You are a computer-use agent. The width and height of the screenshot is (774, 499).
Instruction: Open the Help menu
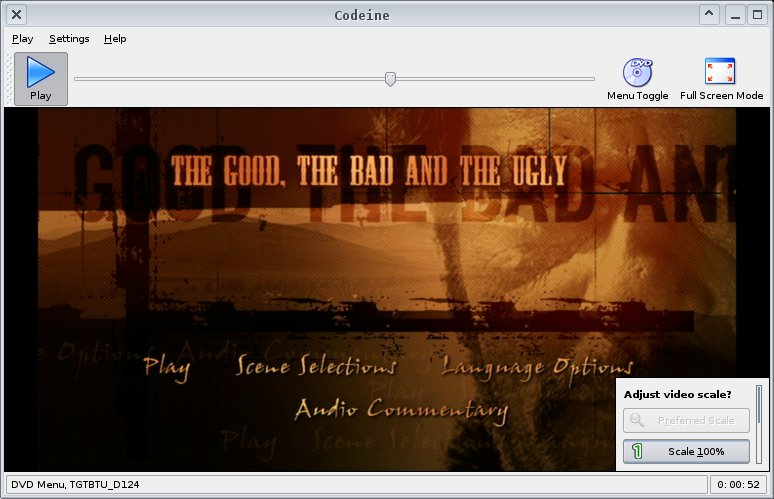[115, 38]
